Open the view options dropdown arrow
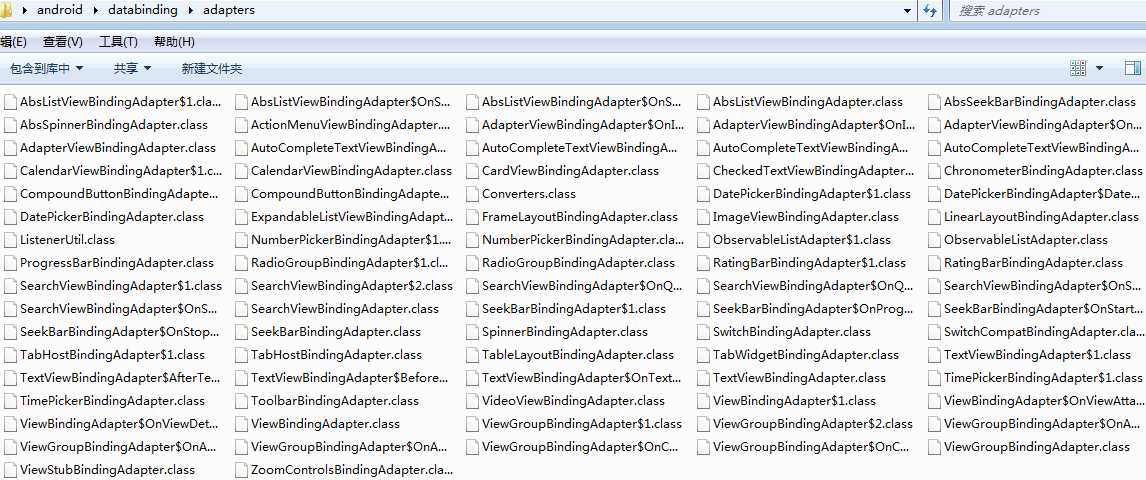This screenshot has height=480, width=1146. pos(1099,69)
